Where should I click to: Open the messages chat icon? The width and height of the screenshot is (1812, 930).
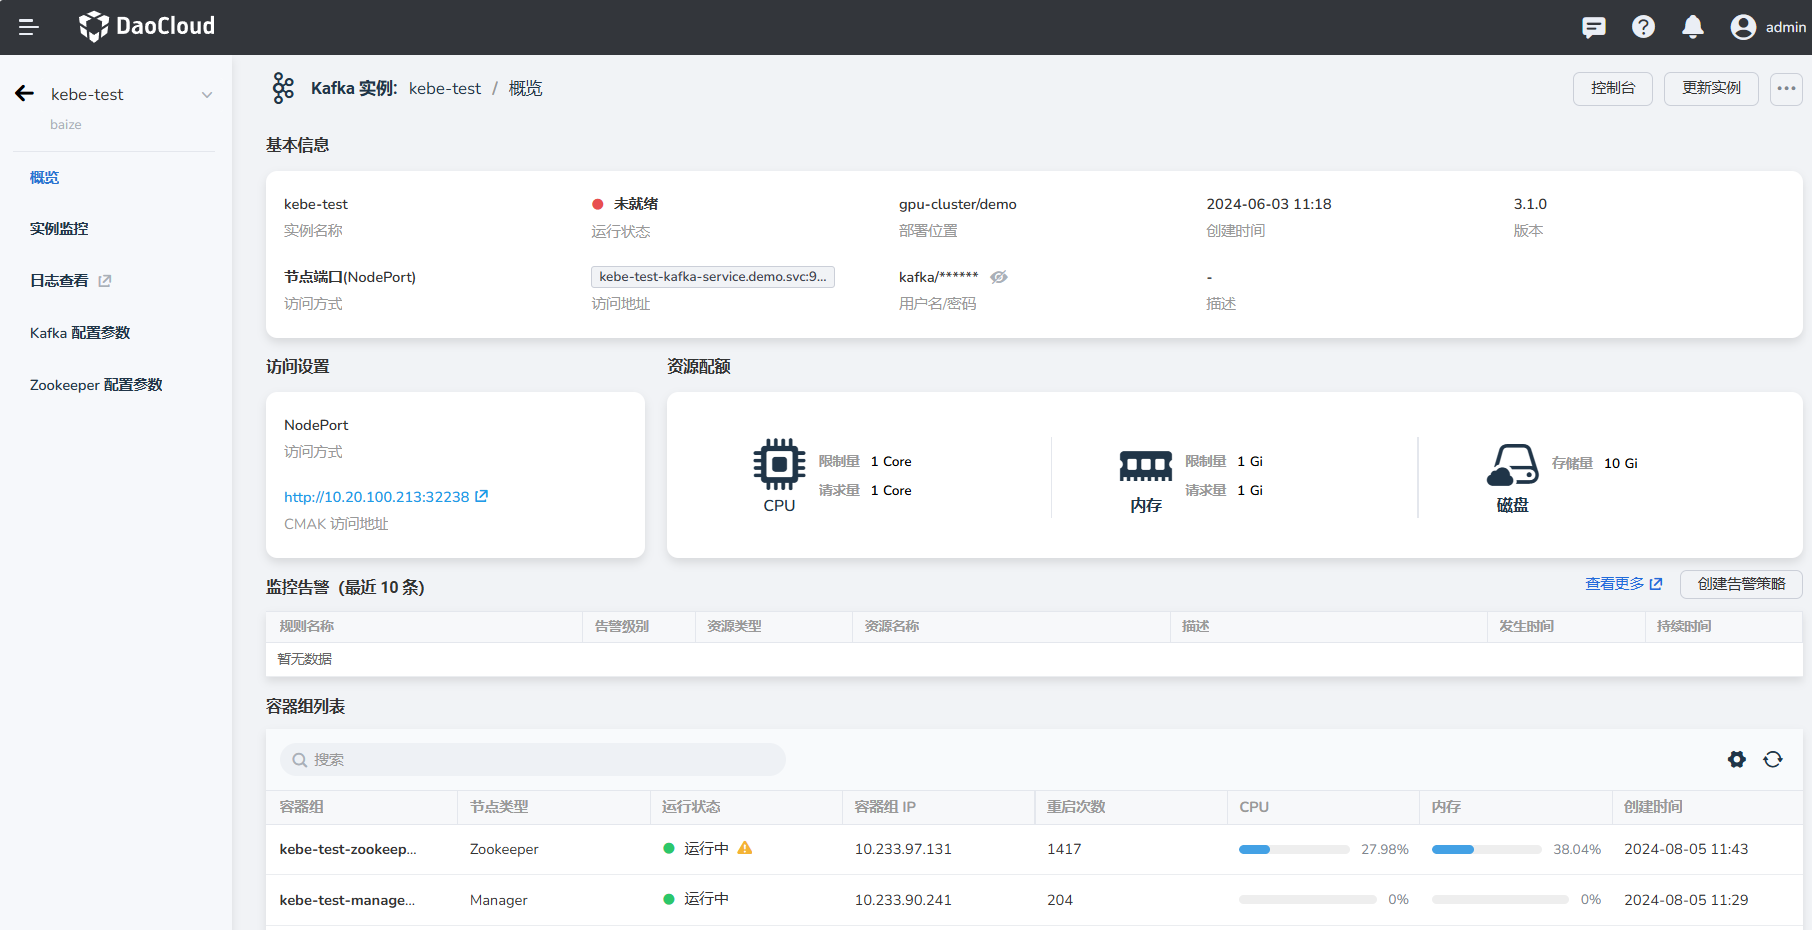1593,27
